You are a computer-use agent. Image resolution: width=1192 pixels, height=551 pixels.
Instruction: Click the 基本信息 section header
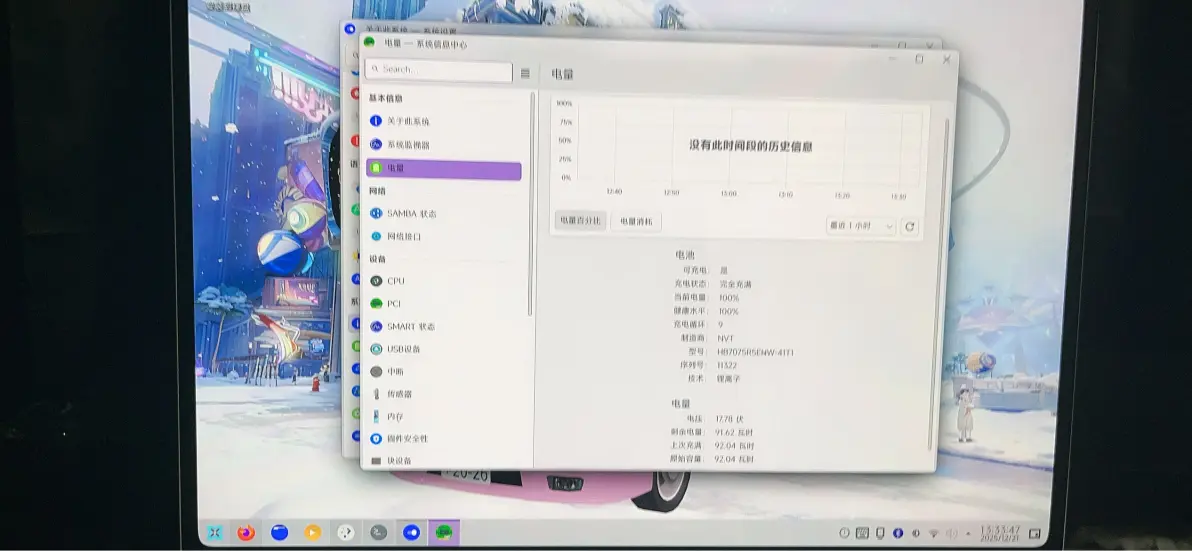(x=385, y=99)
